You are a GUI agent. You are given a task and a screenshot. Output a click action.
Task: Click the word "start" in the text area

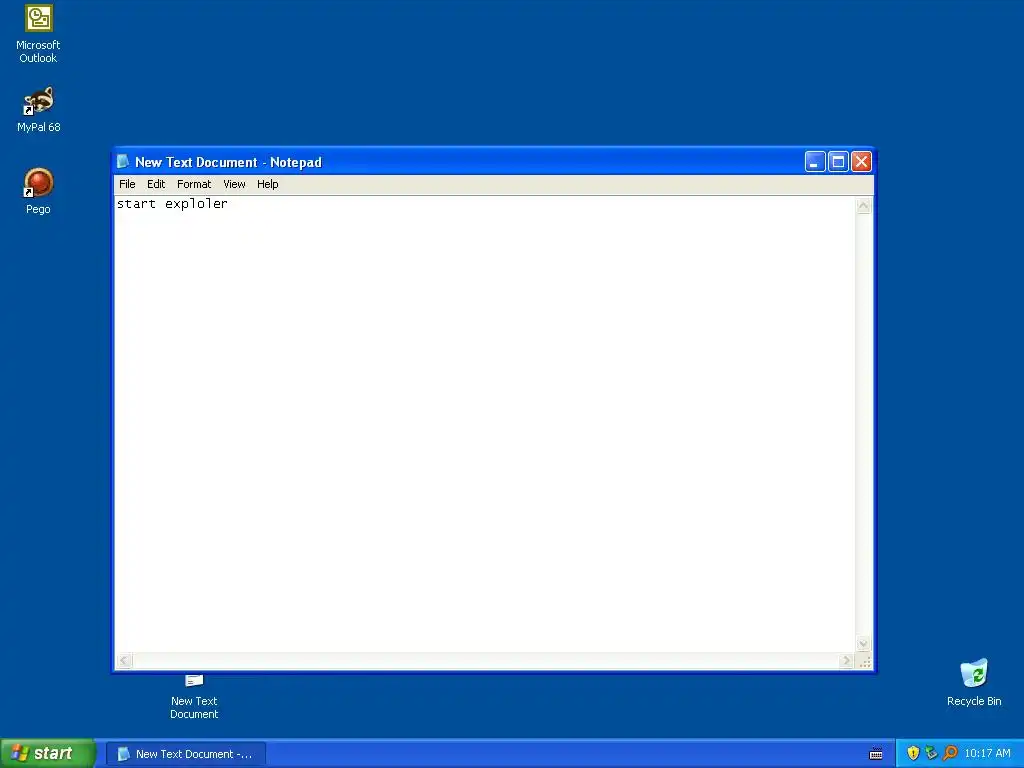[136, 204]
